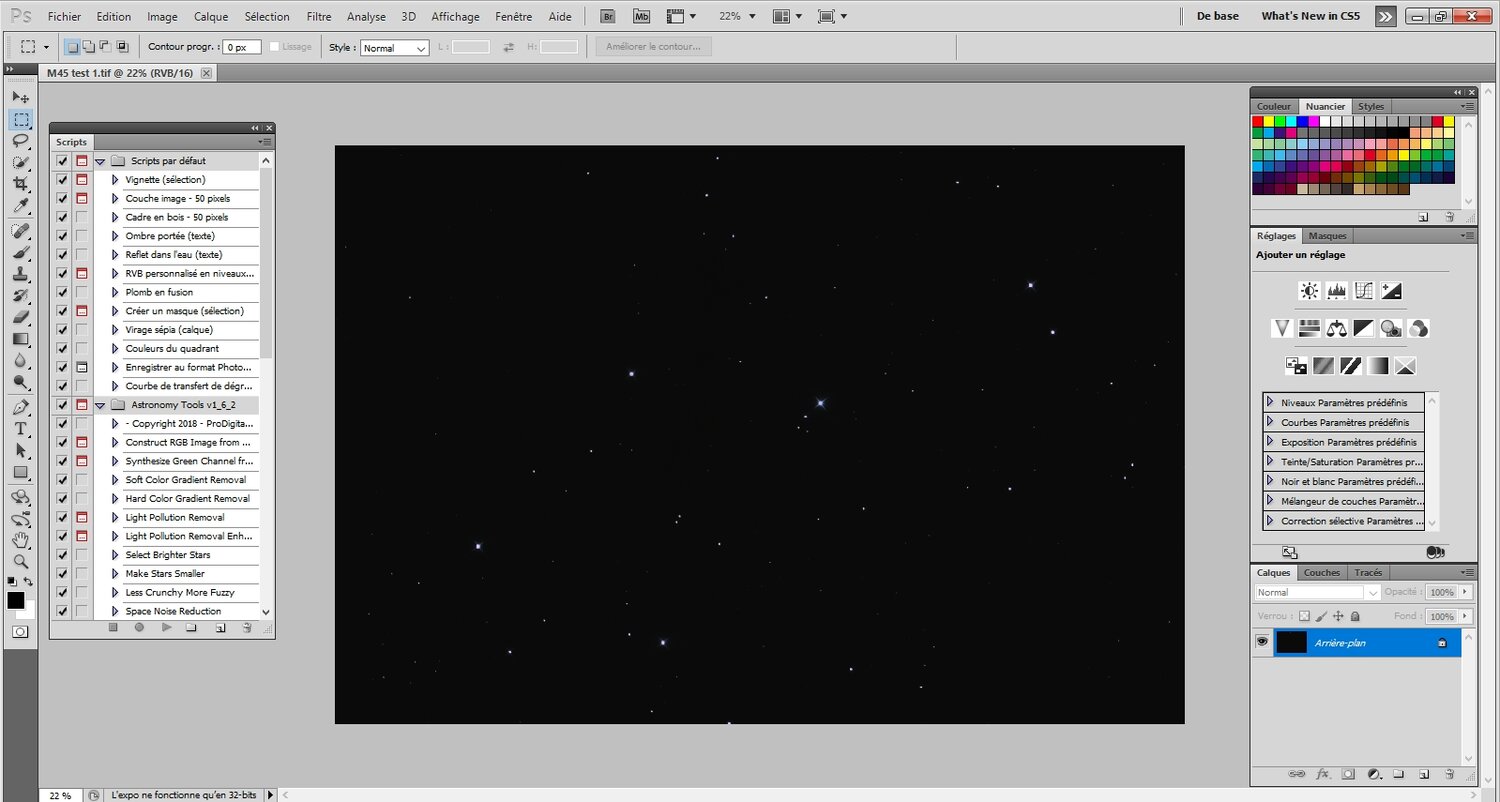Image resolution: width=1500 pixels, height=802 pixels.
Task: Select the Hand tool
Action: click(20, 540)
